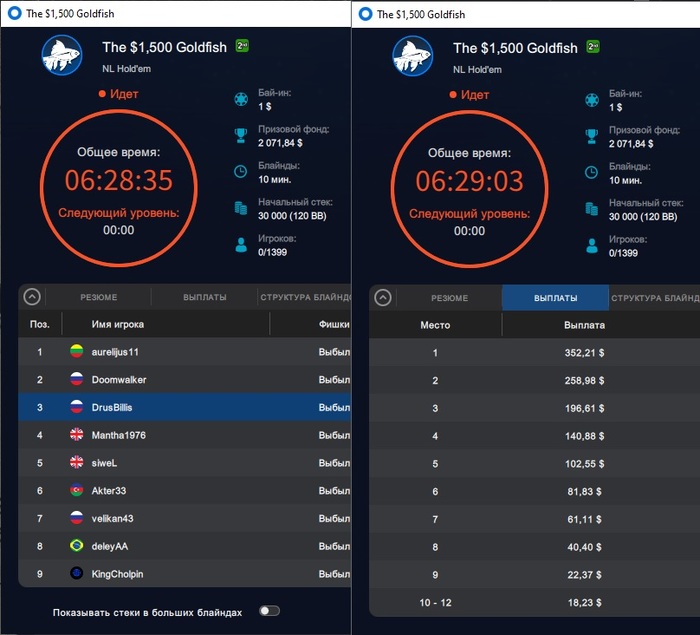The height and width of the screenshot is (635, 700).
Task: Click the Russian flag next to DrusBillis
Action: click(77, 407)
